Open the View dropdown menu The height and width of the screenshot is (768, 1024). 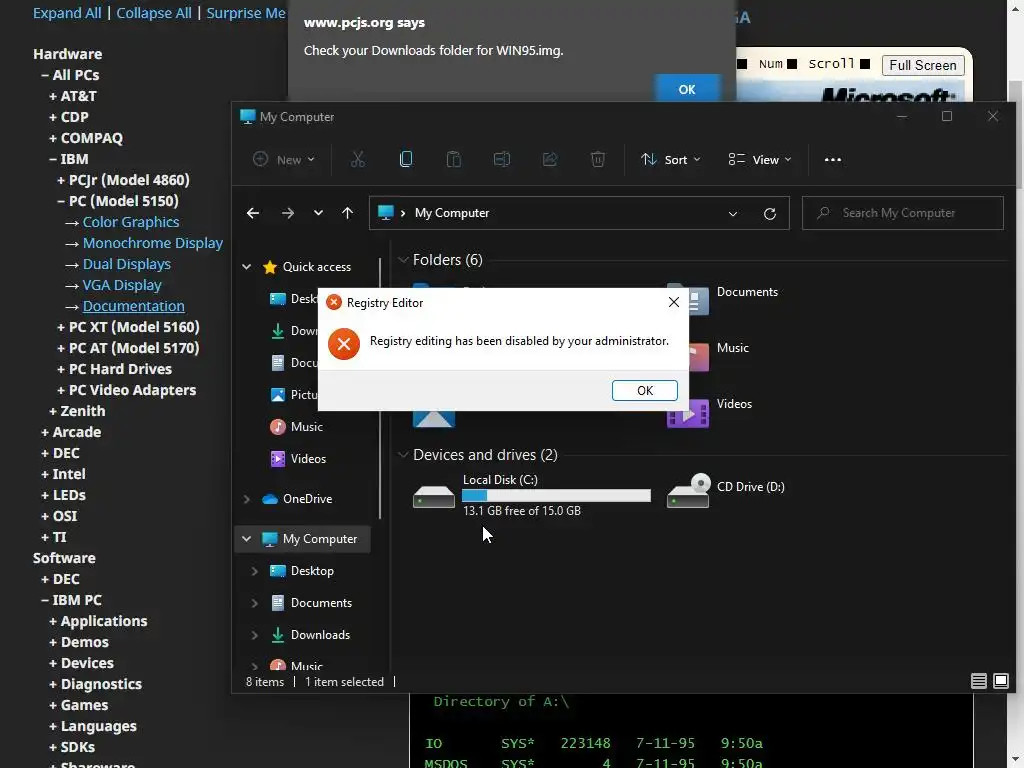click(760, 159)
